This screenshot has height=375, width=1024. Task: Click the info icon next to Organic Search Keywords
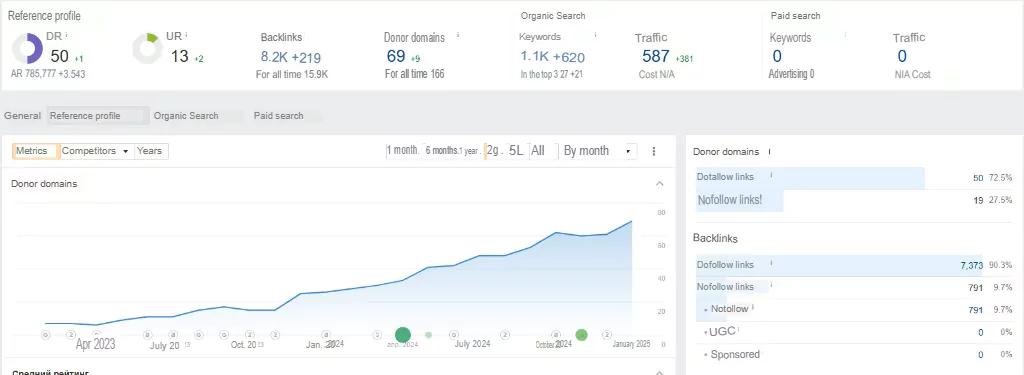[595, 35]
